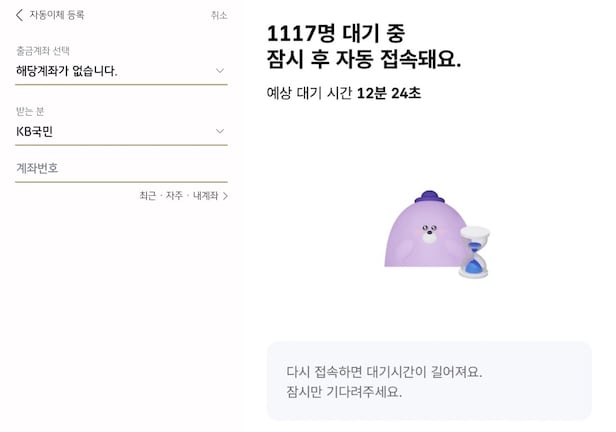Viewport: 616px width, 432px height.
Task: Click the 다시 접속하면 대기시간이 길어져요 notice
Action: click(384, 371)
